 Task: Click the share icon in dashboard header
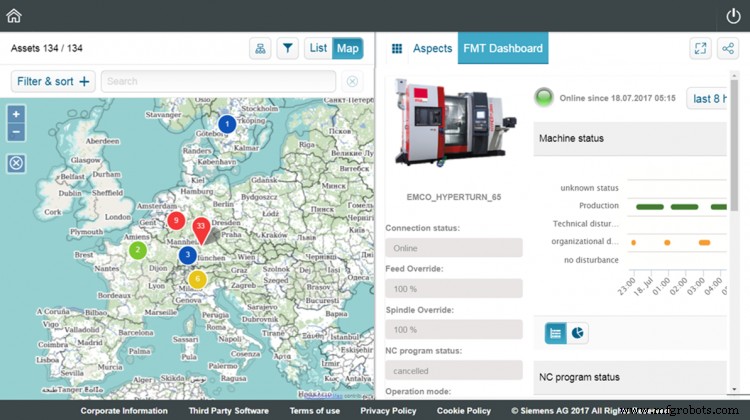pyautogui.click(x=728, y=48)
